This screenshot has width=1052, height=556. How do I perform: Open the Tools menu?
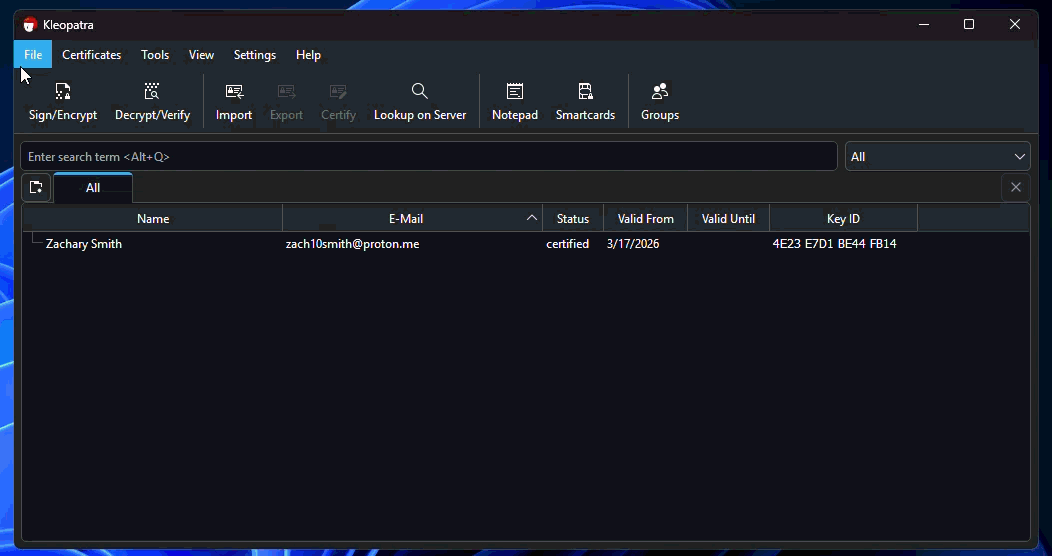click(155, 54)
